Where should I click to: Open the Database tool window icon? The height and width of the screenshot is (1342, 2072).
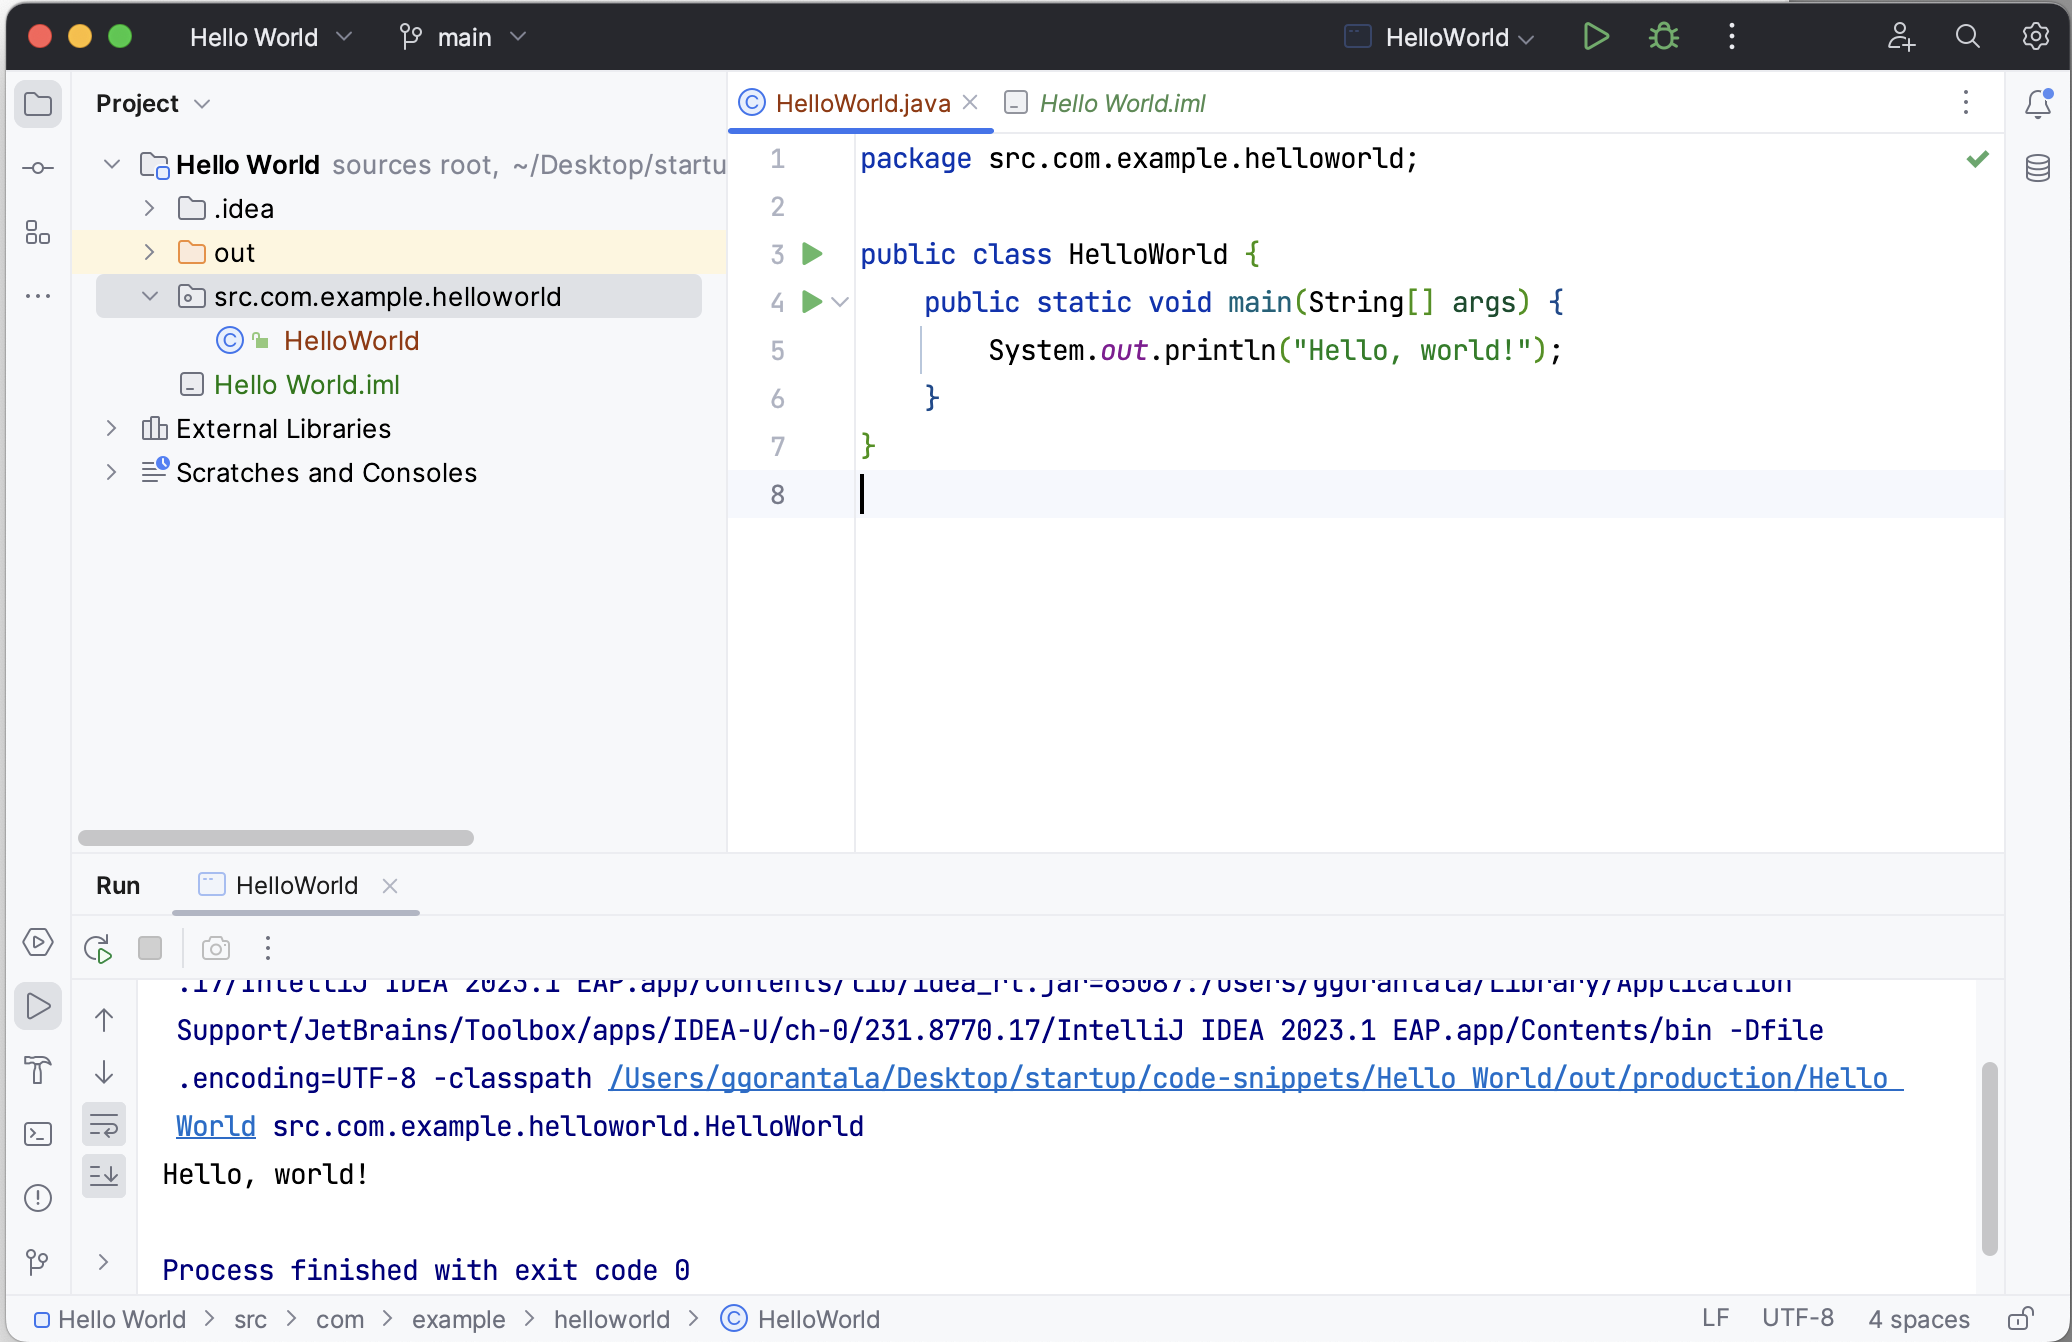2037,168
